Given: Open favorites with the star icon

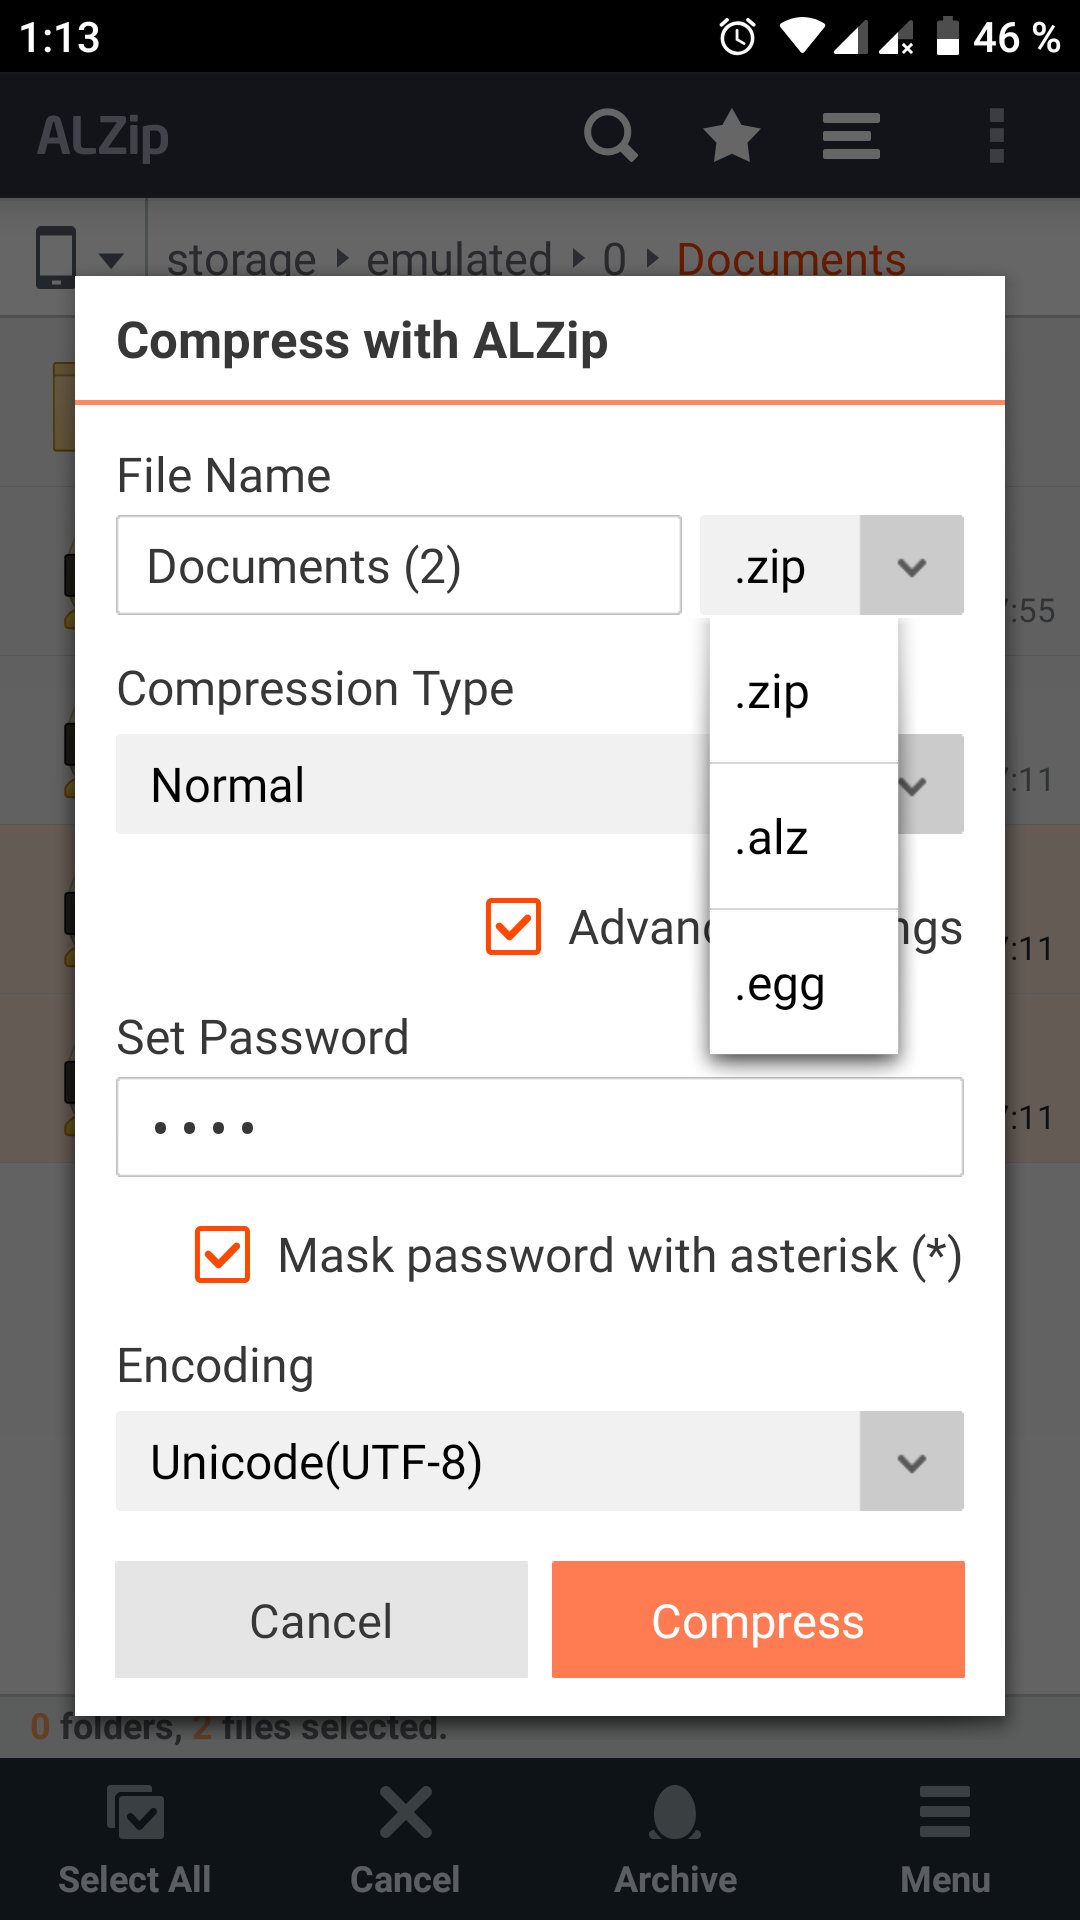Looking at the screenshot, I should [x=731, y=135].
